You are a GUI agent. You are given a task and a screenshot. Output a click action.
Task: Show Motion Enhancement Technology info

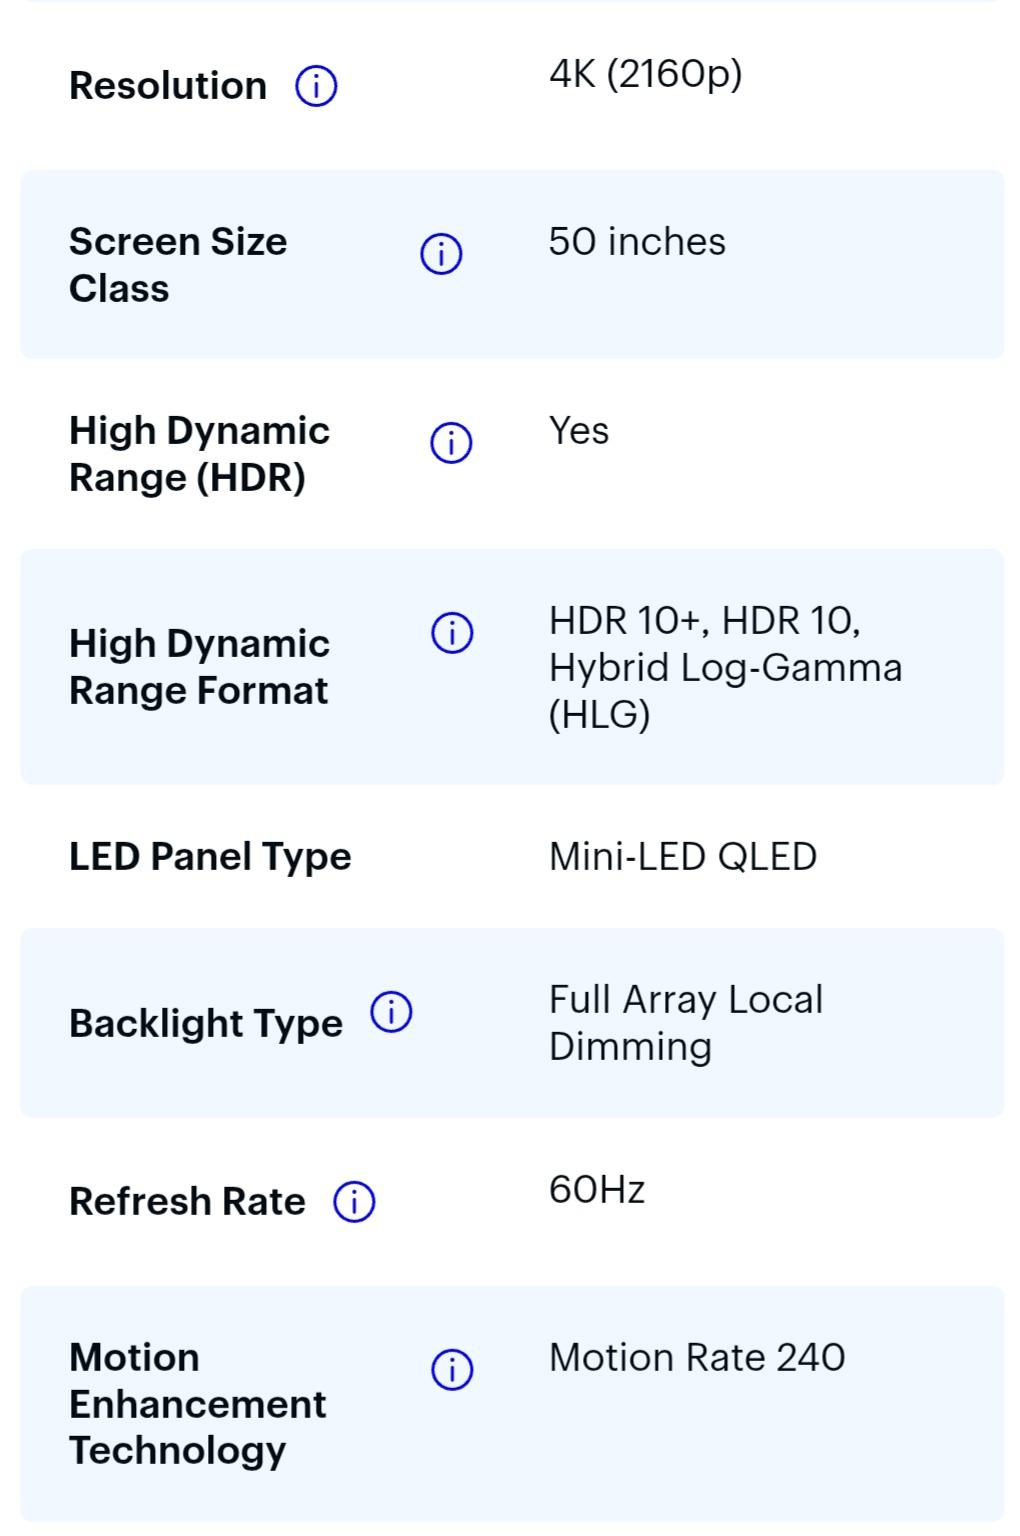pos(452,1369)
